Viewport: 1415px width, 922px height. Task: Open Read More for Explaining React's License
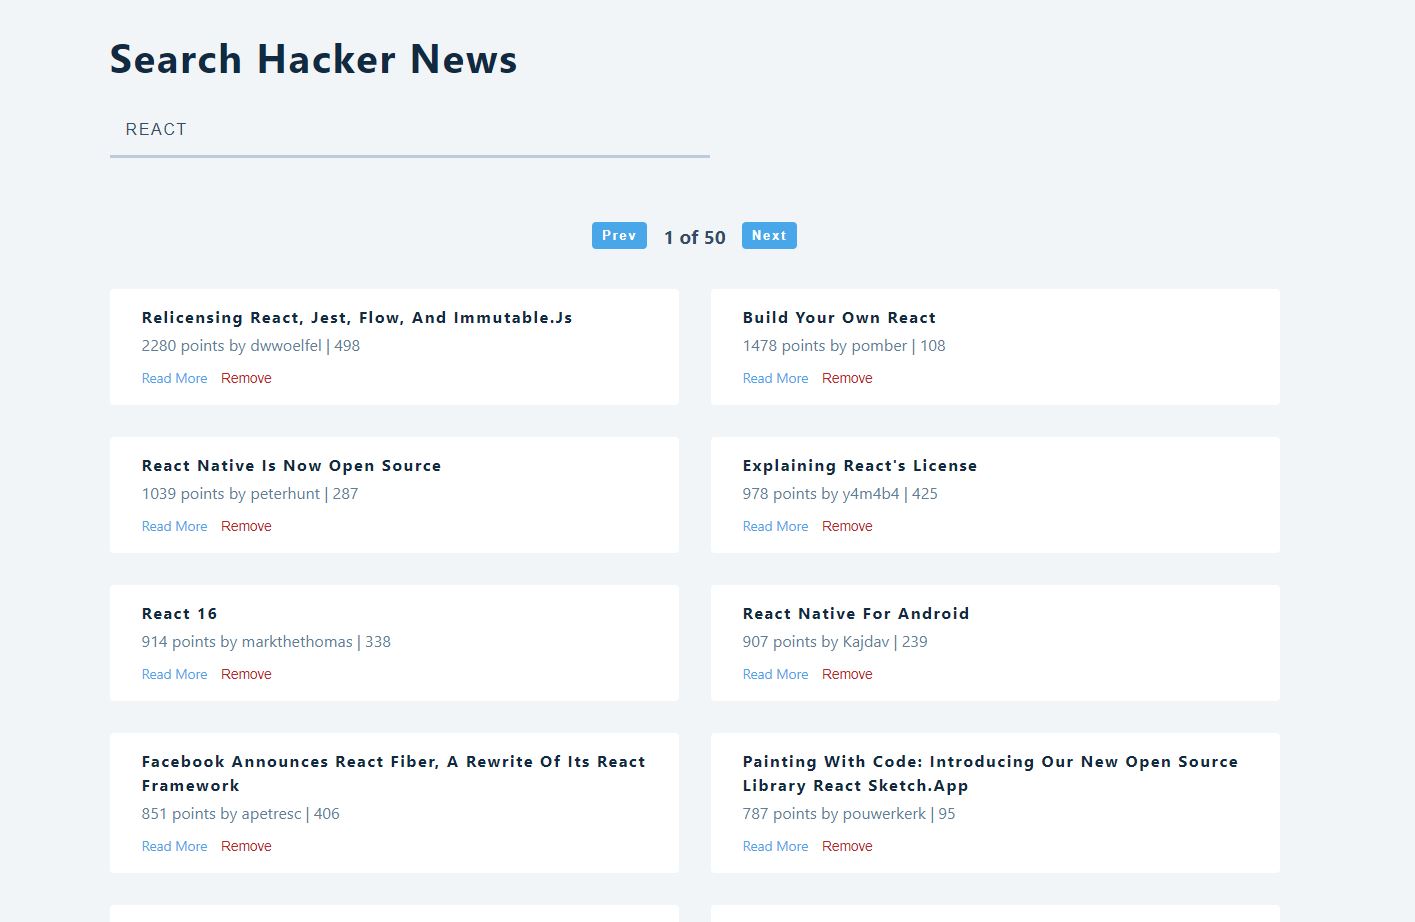[x=775, y=526]
